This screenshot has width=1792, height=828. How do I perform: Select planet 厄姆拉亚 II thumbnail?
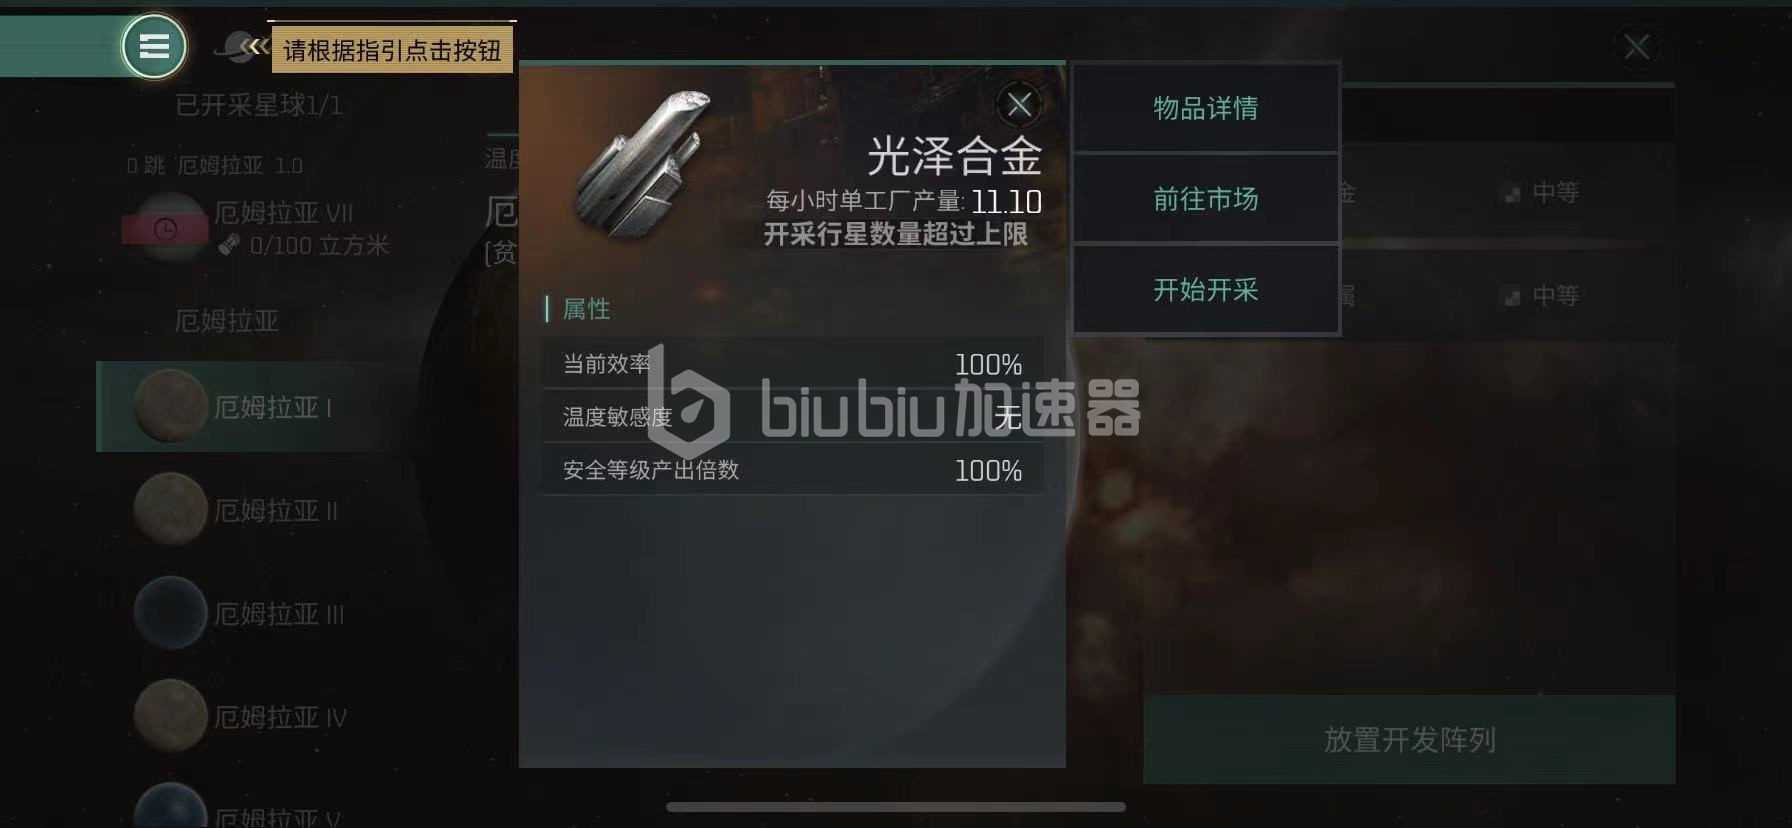170,509
